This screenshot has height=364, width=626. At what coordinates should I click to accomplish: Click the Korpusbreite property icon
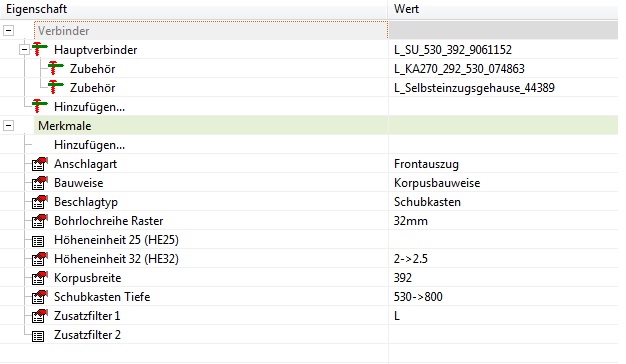(40, 278)
